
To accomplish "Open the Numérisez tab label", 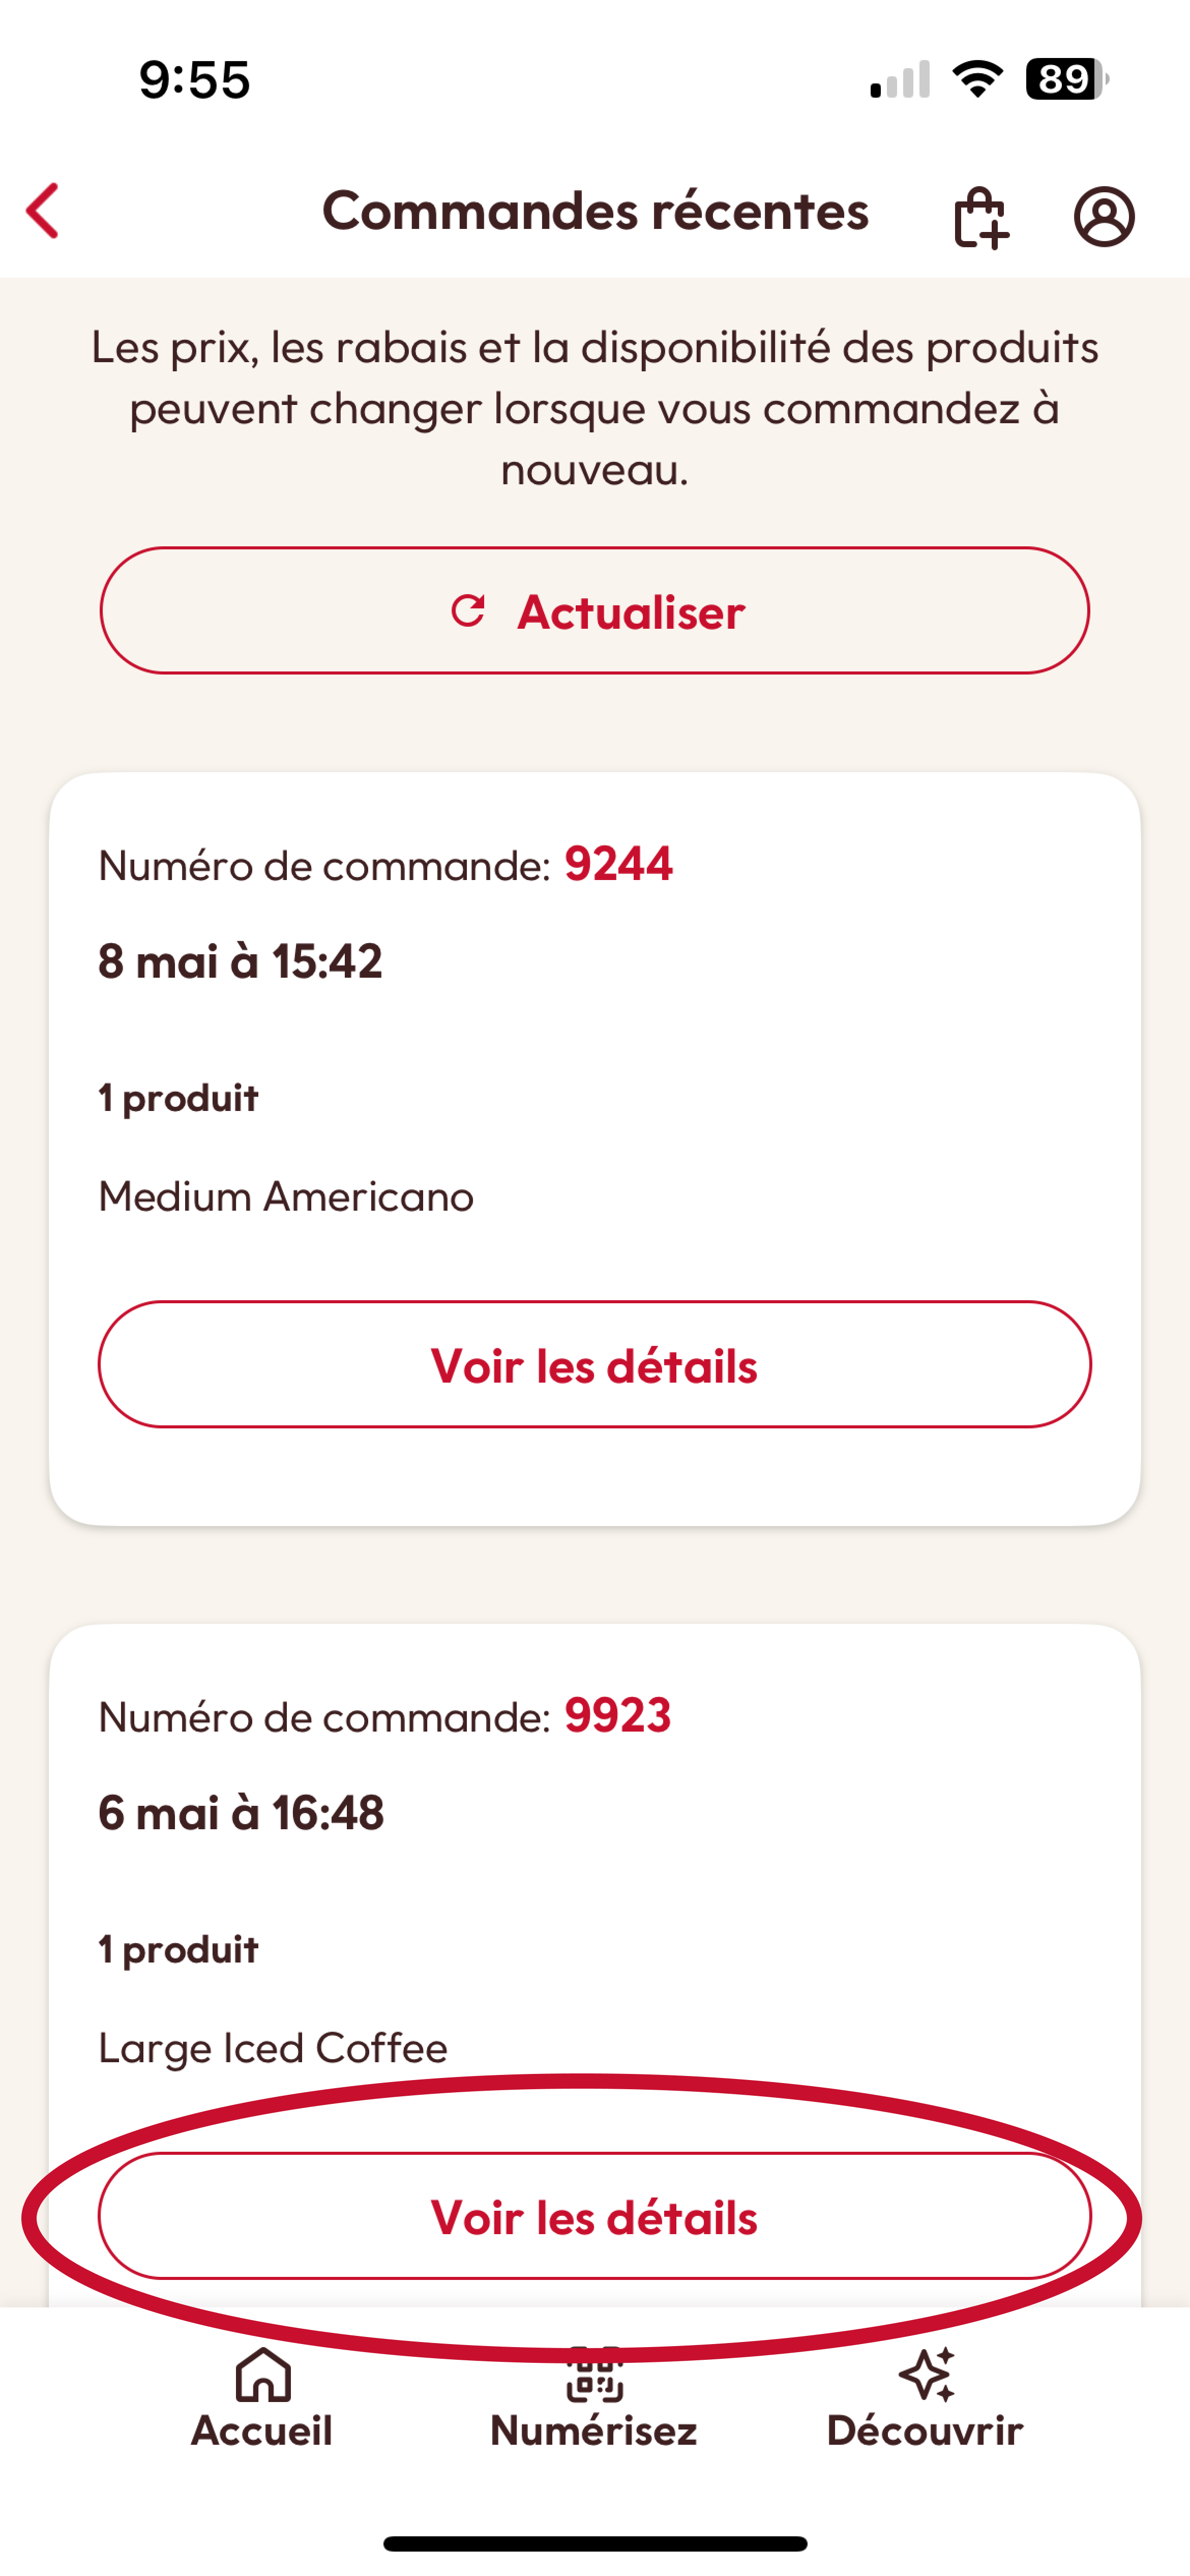I will point(594,2431).
